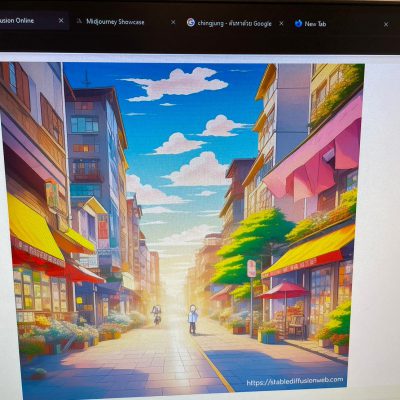Image resolution: width=400 pixels, height=400 pixels.
Task: Click the person in white on street
Action: [193, 319]
